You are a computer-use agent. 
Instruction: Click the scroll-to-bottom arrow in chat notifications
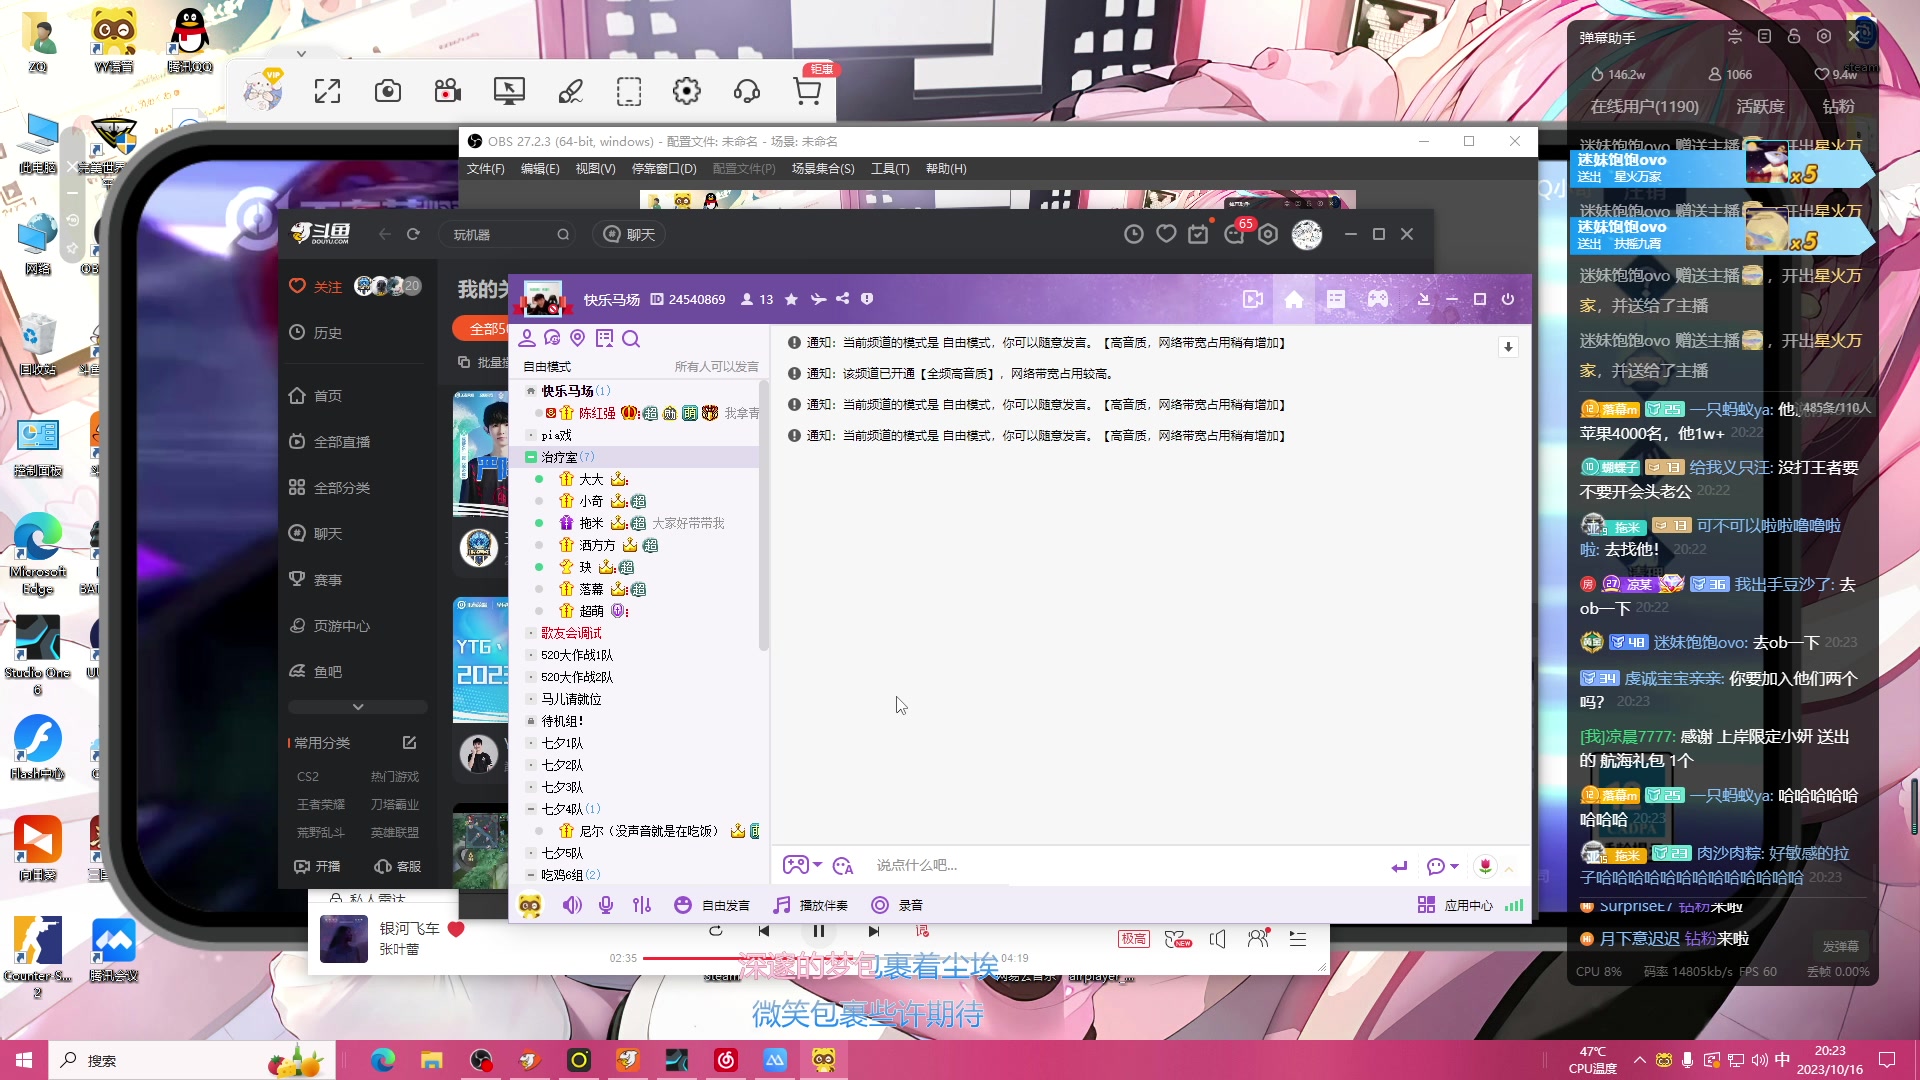tap(1508, 347)
